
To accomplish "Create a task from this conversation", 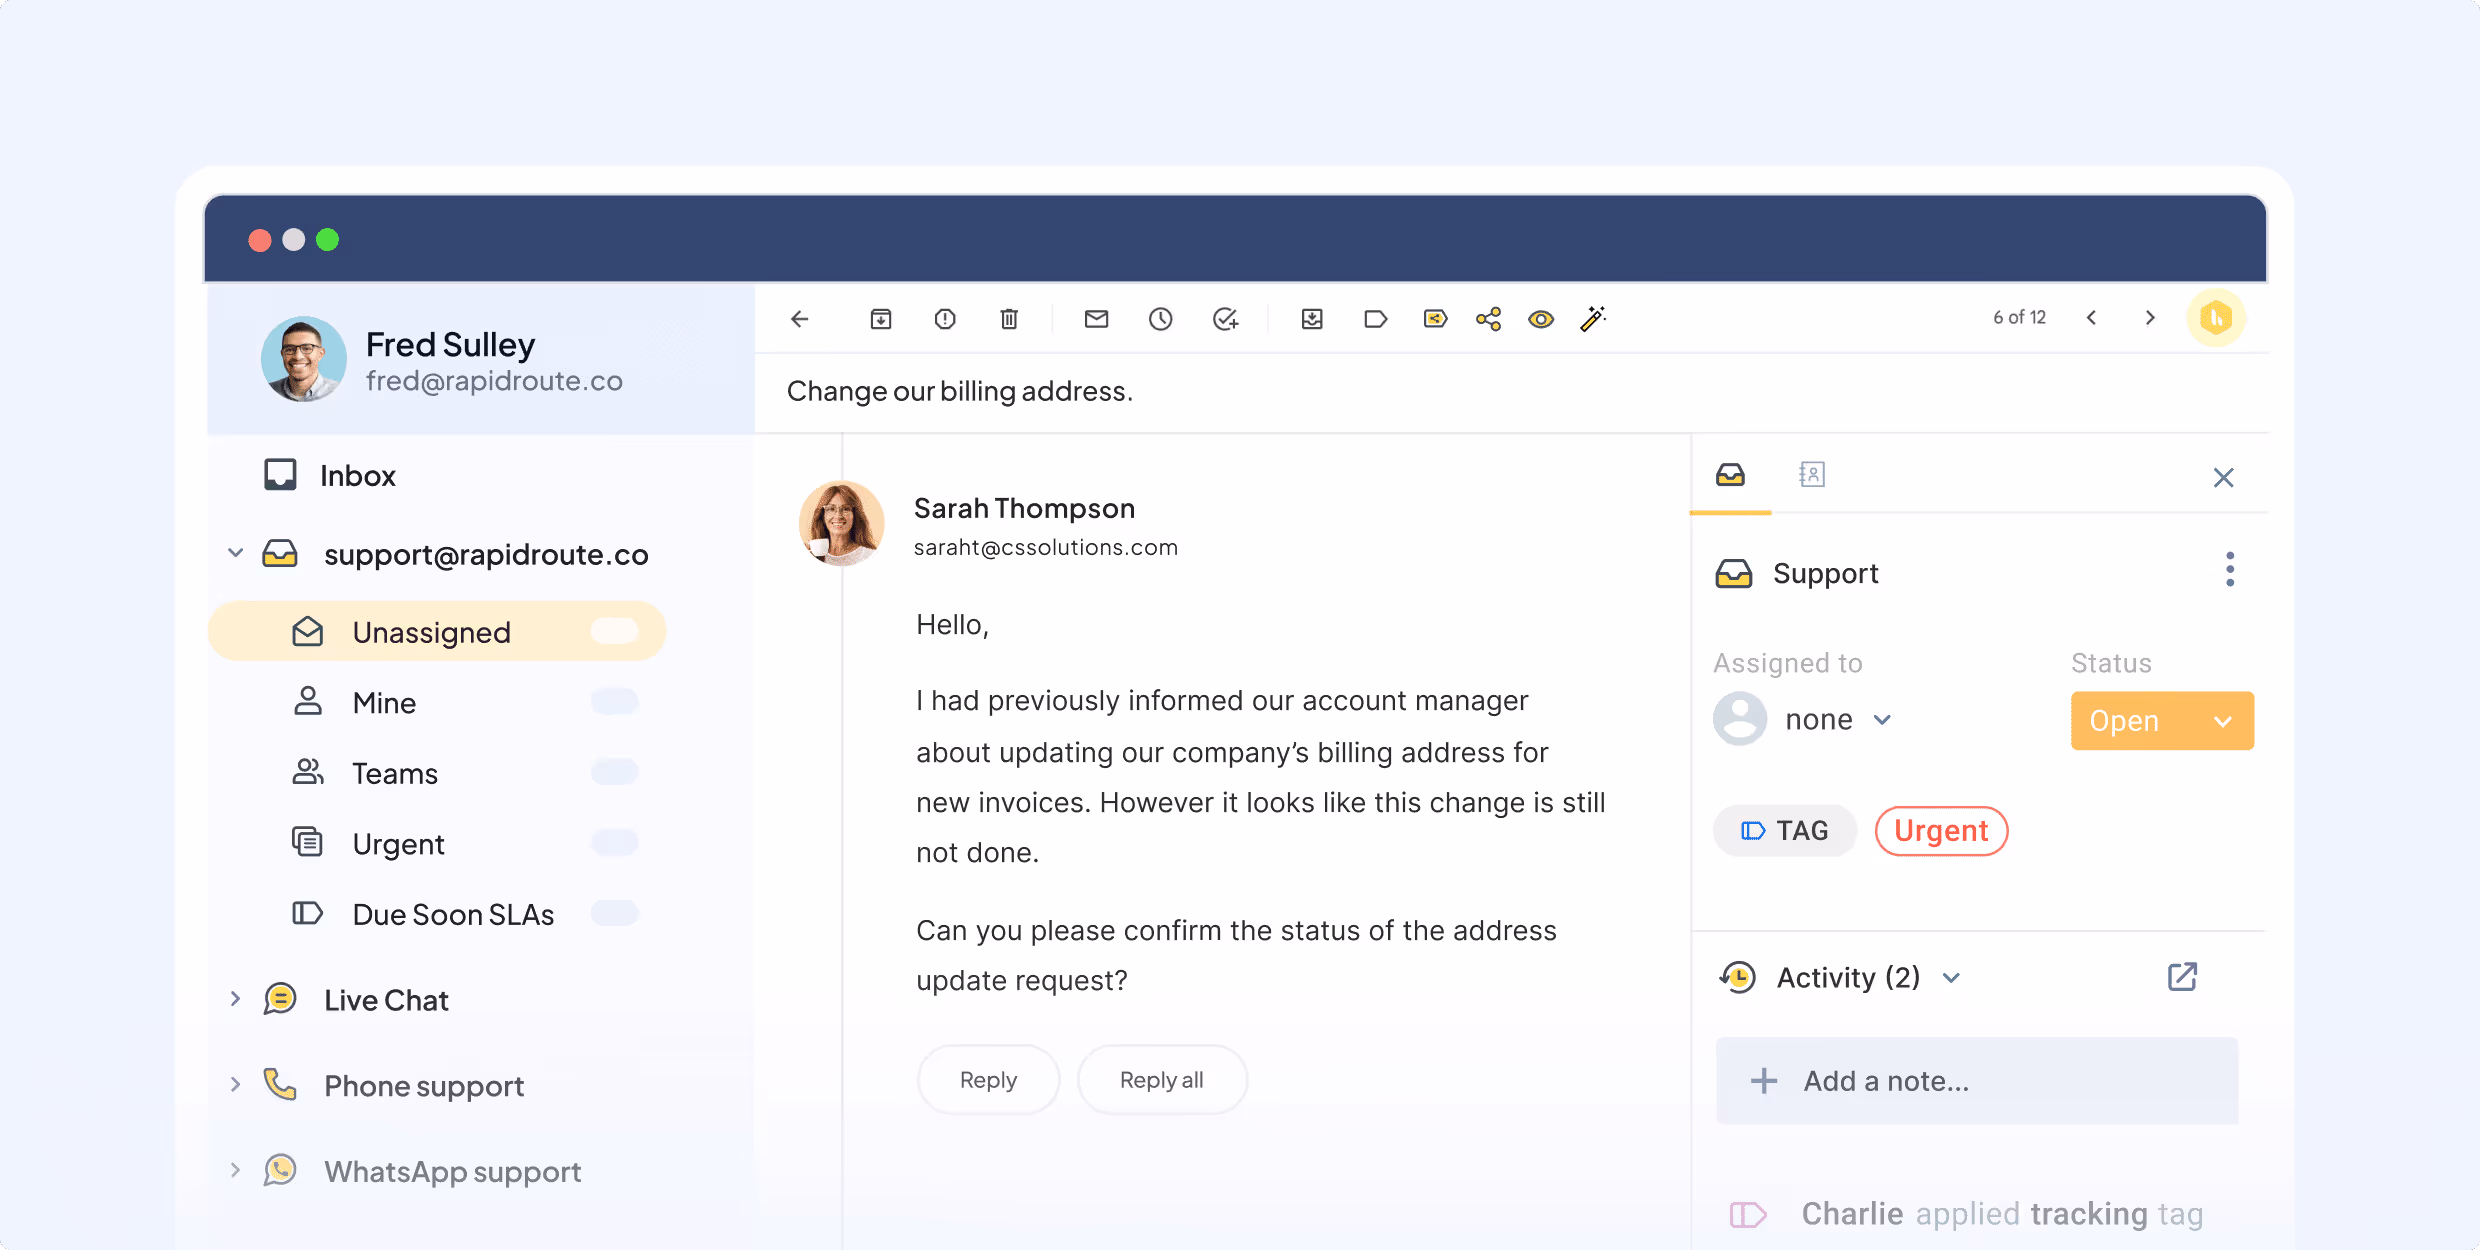I will pos(1226,318).
